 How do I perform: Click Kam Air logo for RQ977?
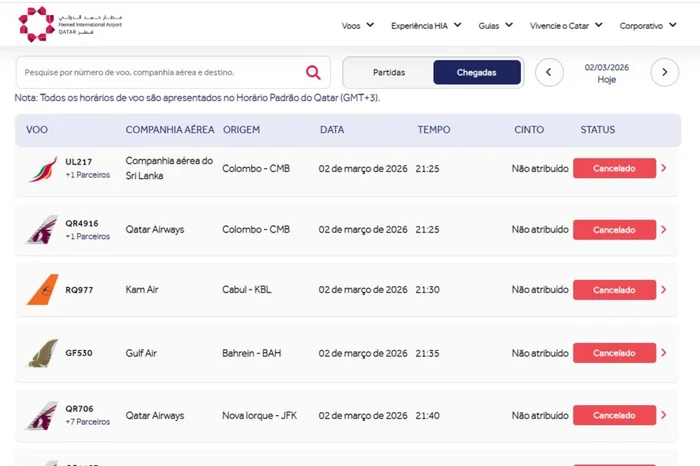coord(42,290)
